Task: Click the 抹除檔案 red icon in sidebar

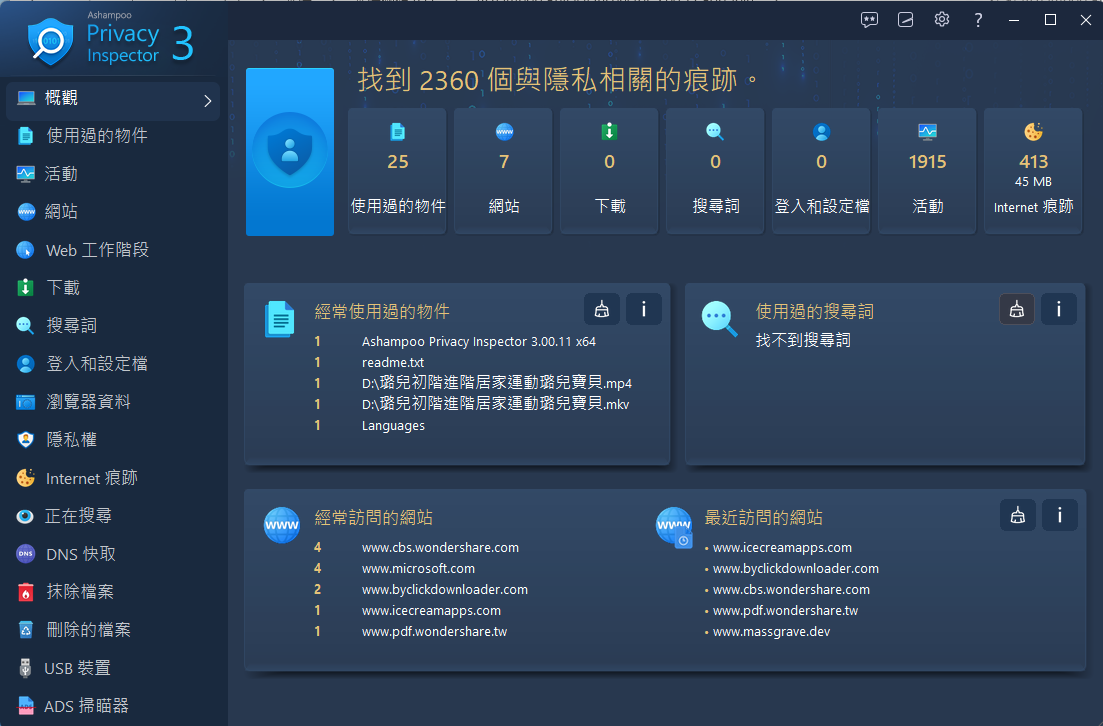Action: (x=25, y=592)
